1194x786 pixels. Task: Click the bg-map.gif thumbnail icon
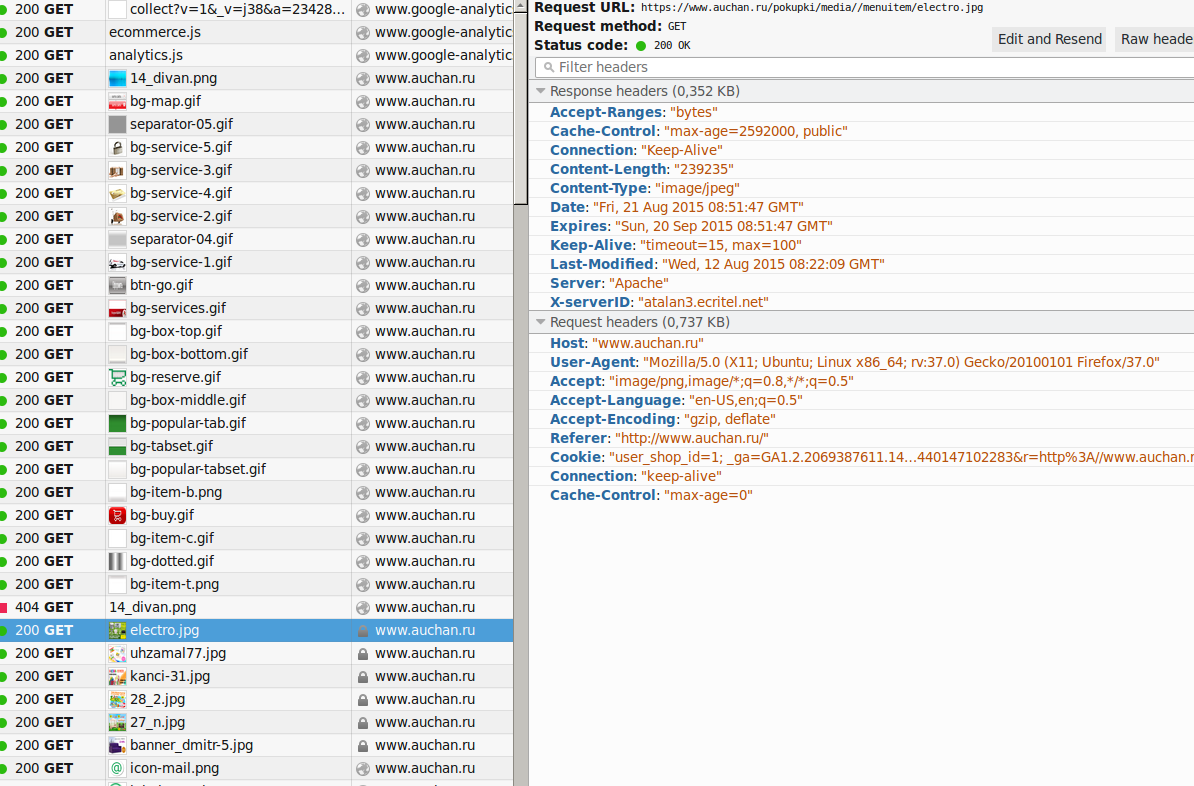117,101
